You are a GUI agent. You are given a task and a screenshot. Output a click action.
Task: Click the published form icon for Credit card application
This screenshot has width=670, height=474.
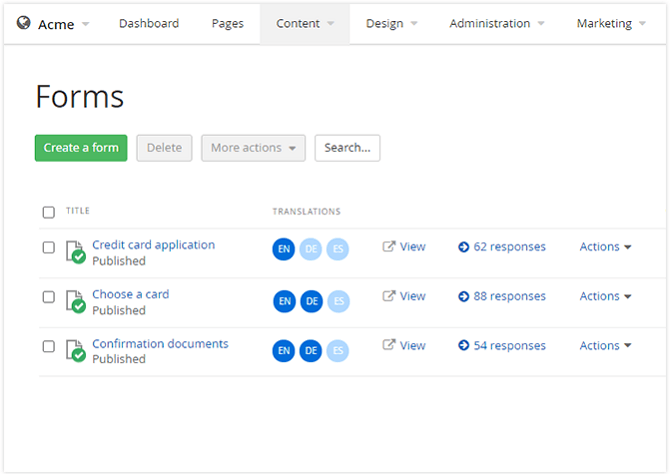click(75, 251)
